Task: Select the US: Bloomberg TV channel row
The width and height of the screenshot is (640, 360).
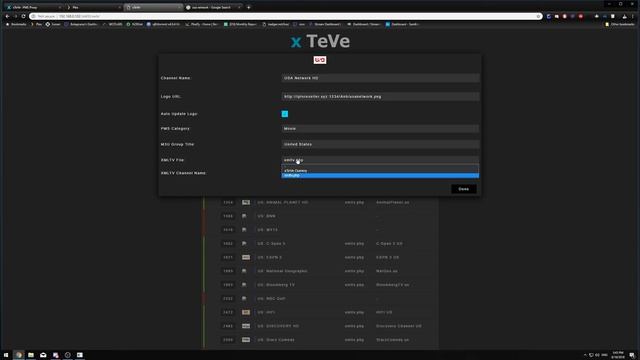Action: pyautogui.click(x=321, y=285)
